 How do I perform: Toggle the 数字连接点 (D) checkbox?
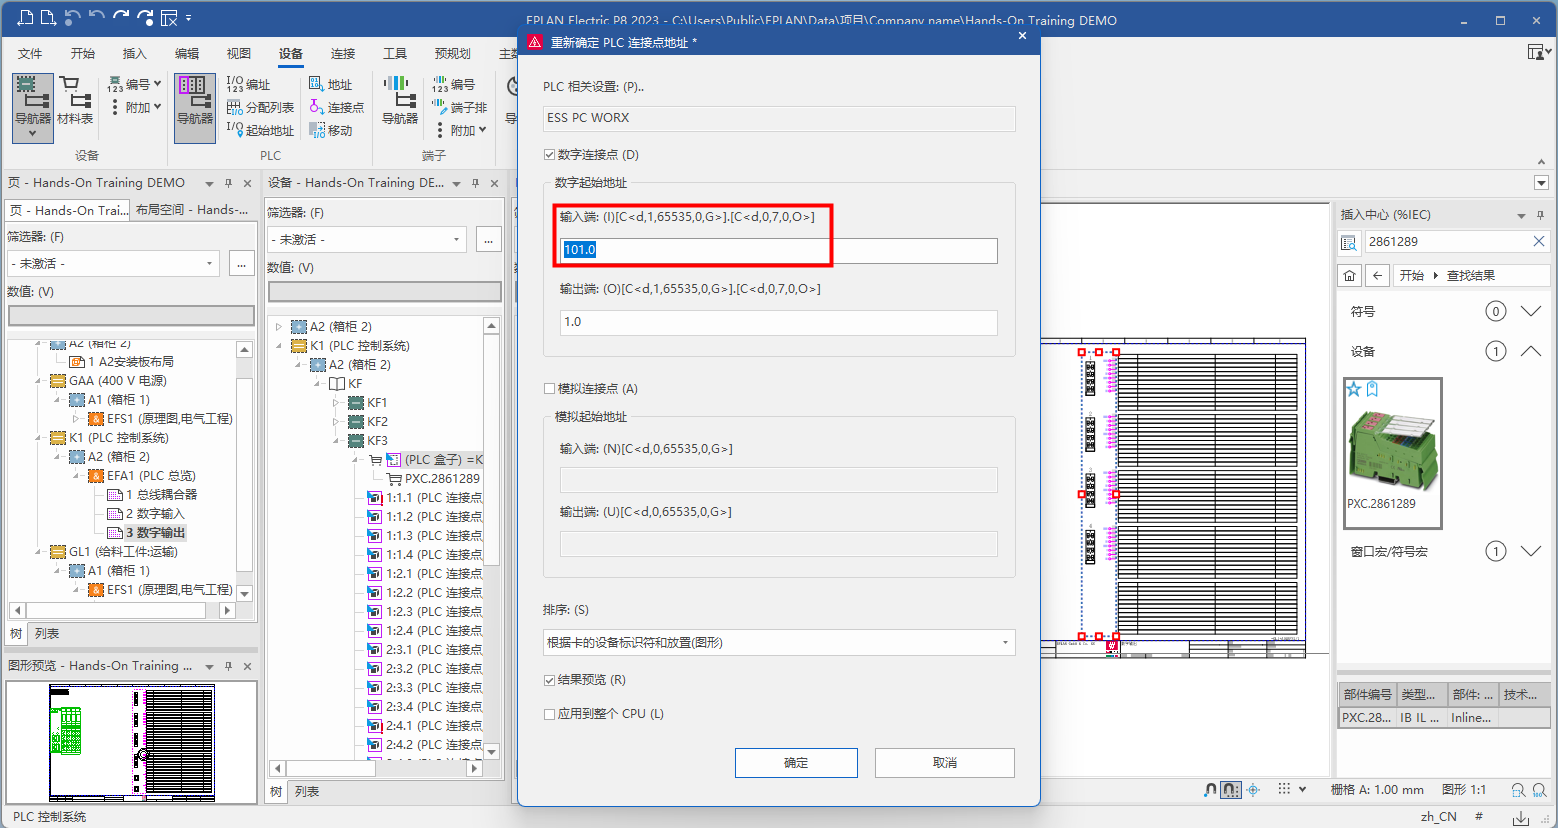pyautogui.click(x=549, y=154)
